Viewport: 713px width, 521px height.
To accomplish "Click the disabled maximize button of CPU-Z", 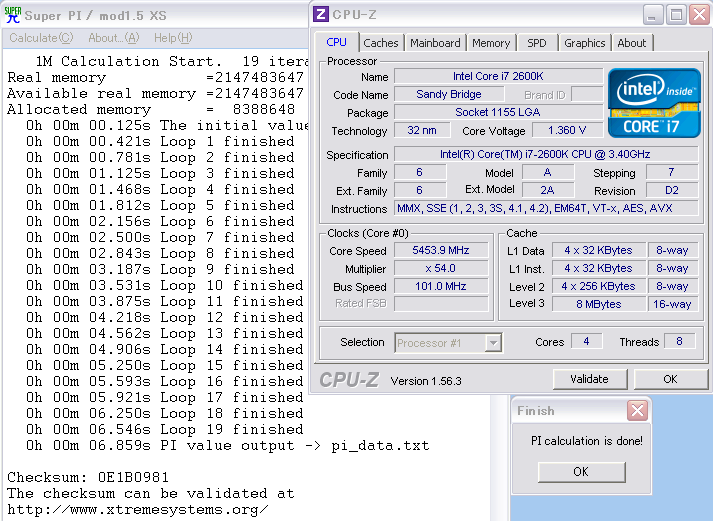I will pos(676,15).
